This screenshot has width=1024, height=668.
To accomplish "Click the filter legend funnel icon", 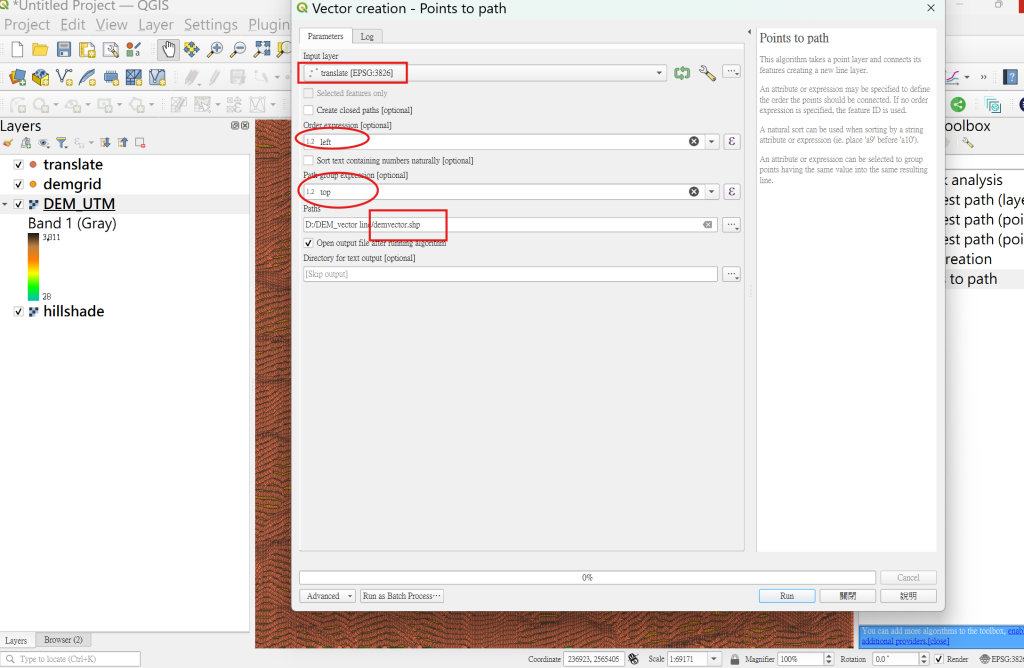I will click(x=61, y=143).
